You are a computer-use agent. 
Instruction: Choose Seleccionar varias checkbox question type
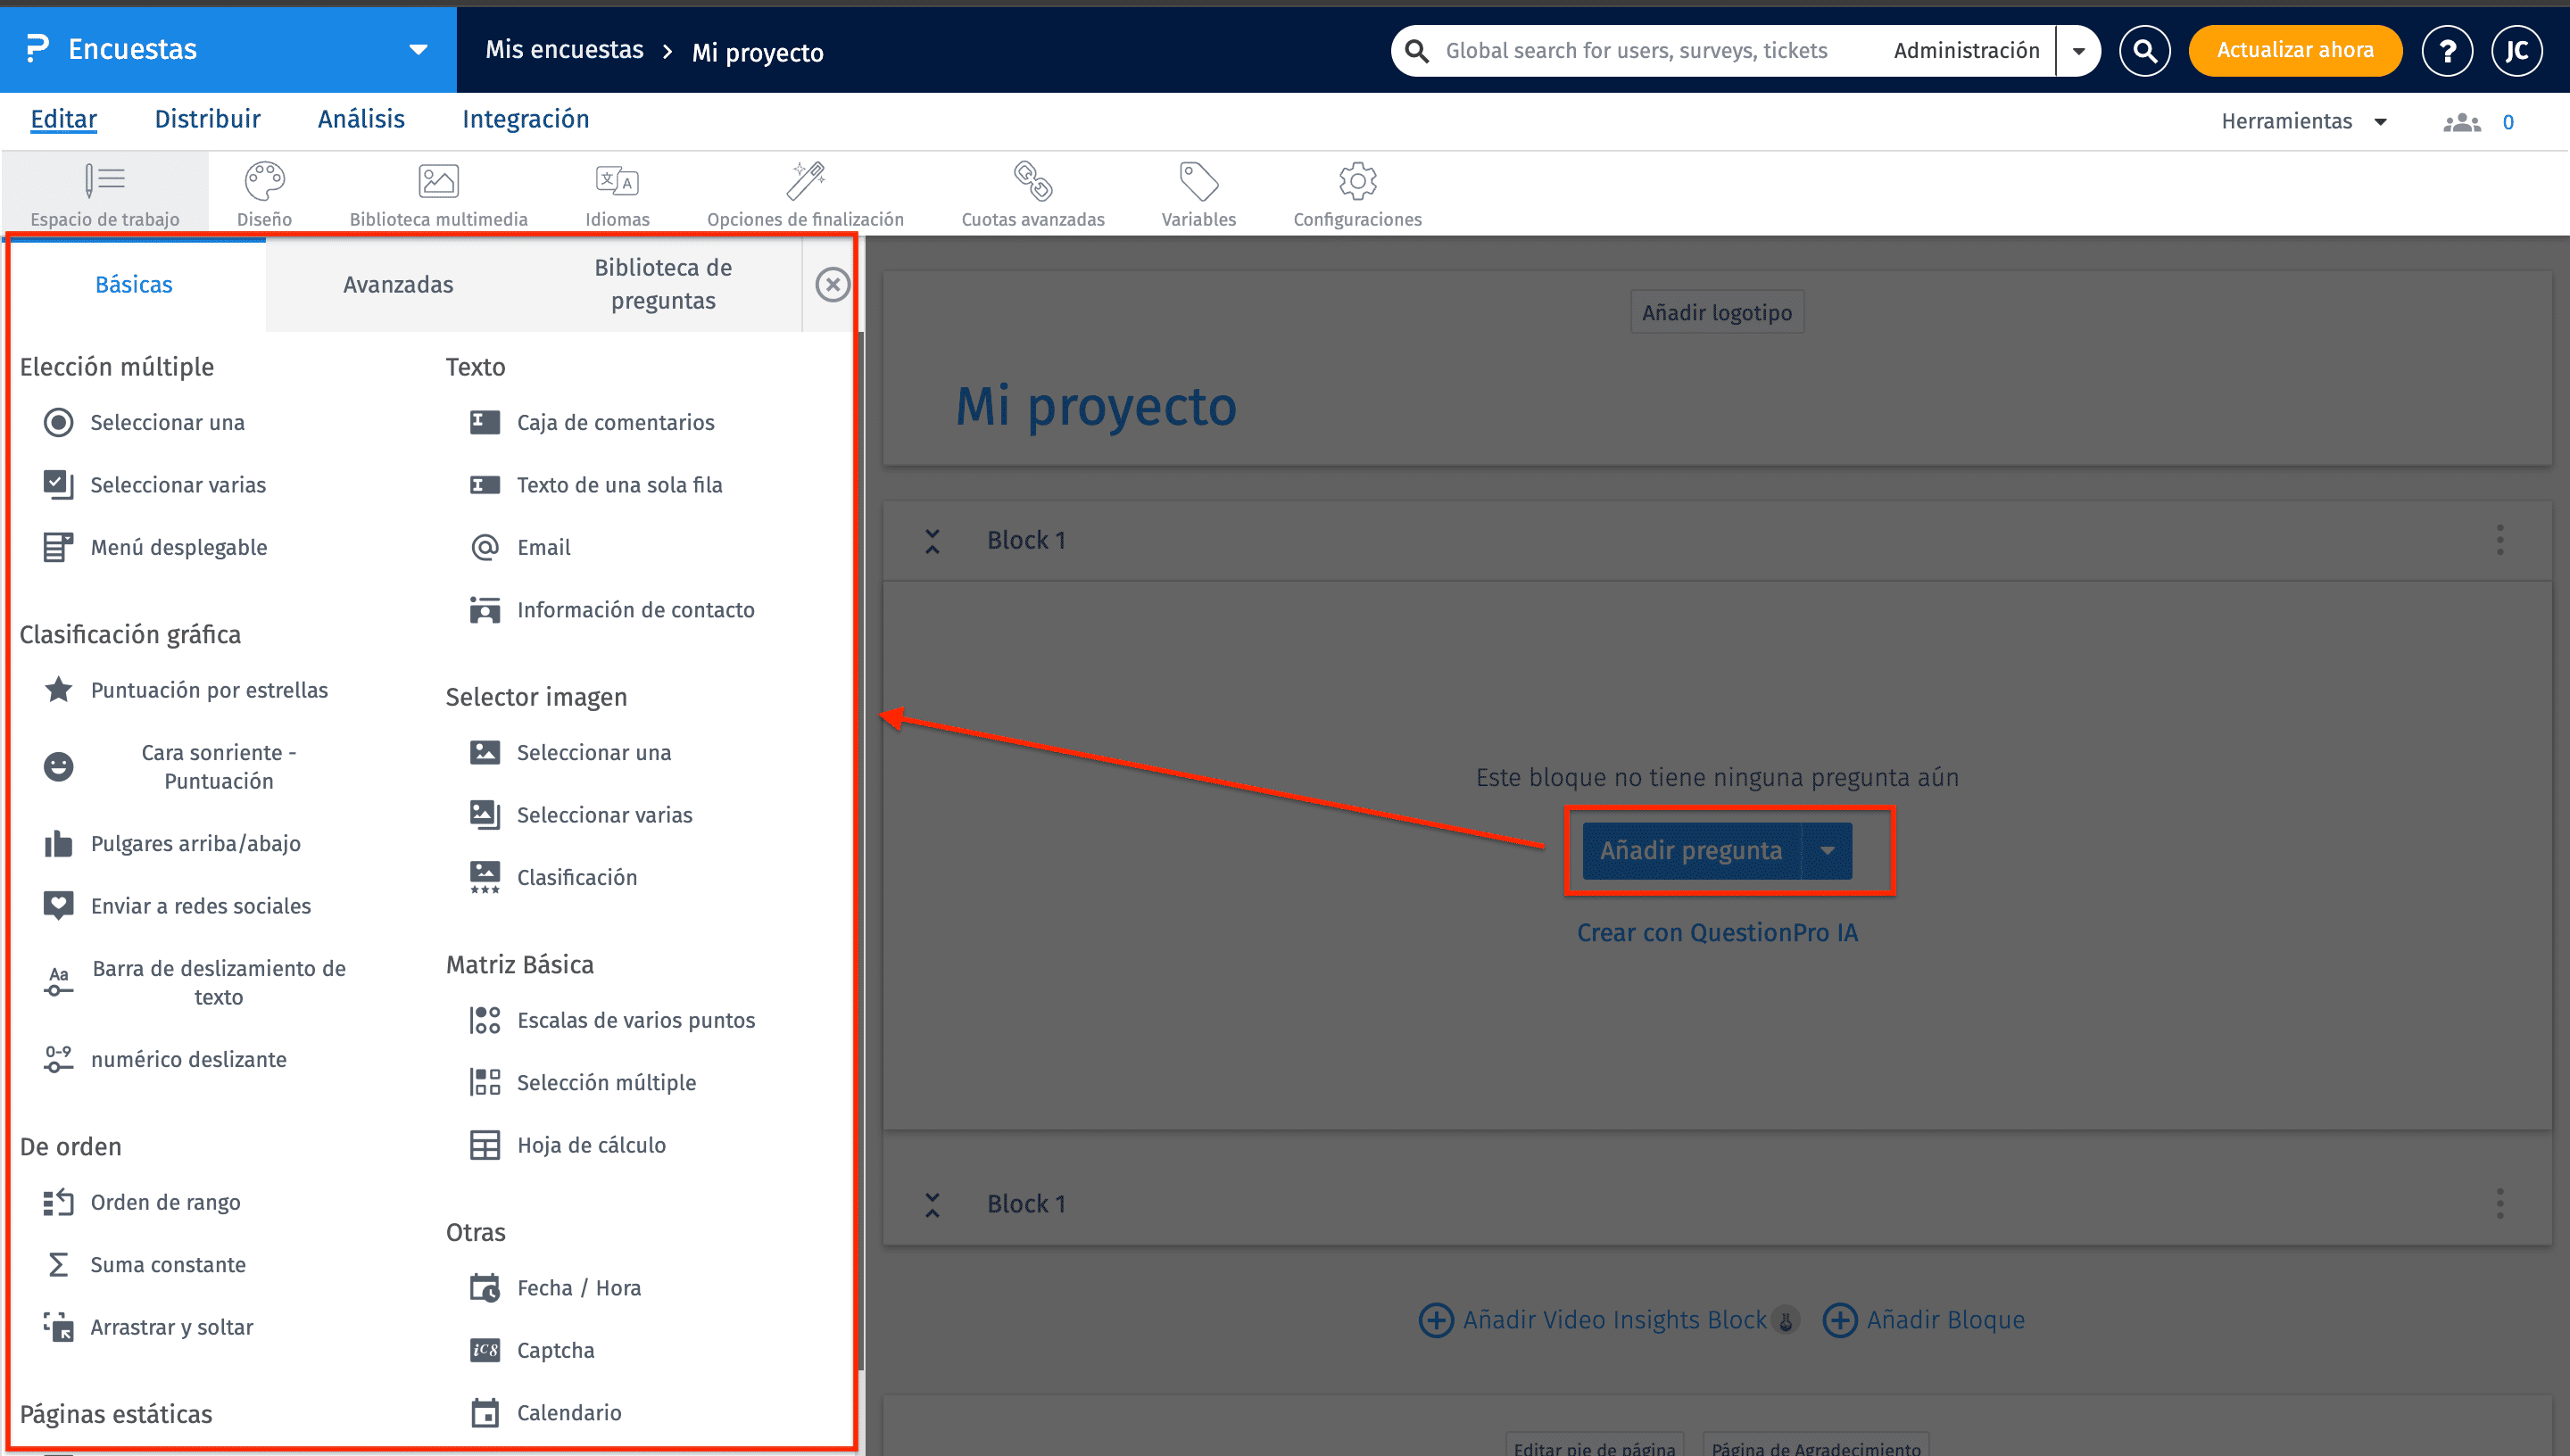tap(177, 485)
